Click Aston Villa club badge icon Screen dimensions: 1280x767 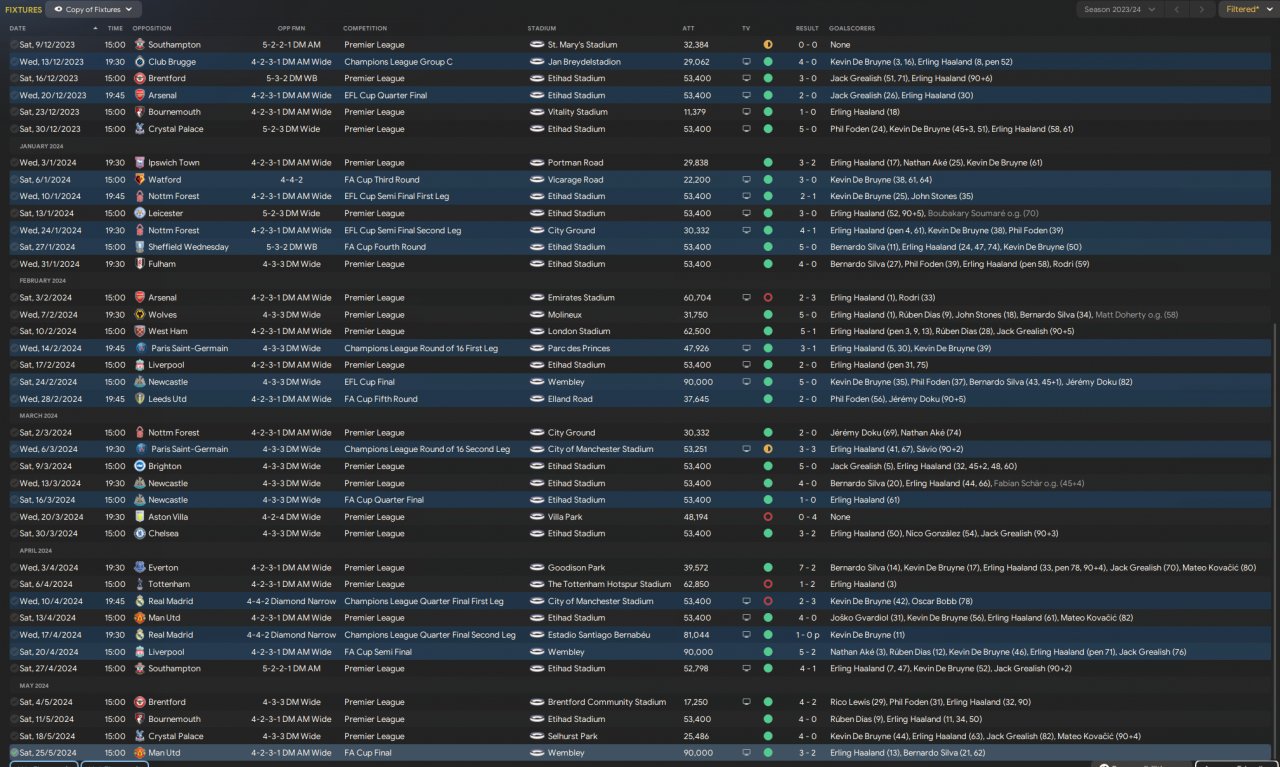click(140, 517)
